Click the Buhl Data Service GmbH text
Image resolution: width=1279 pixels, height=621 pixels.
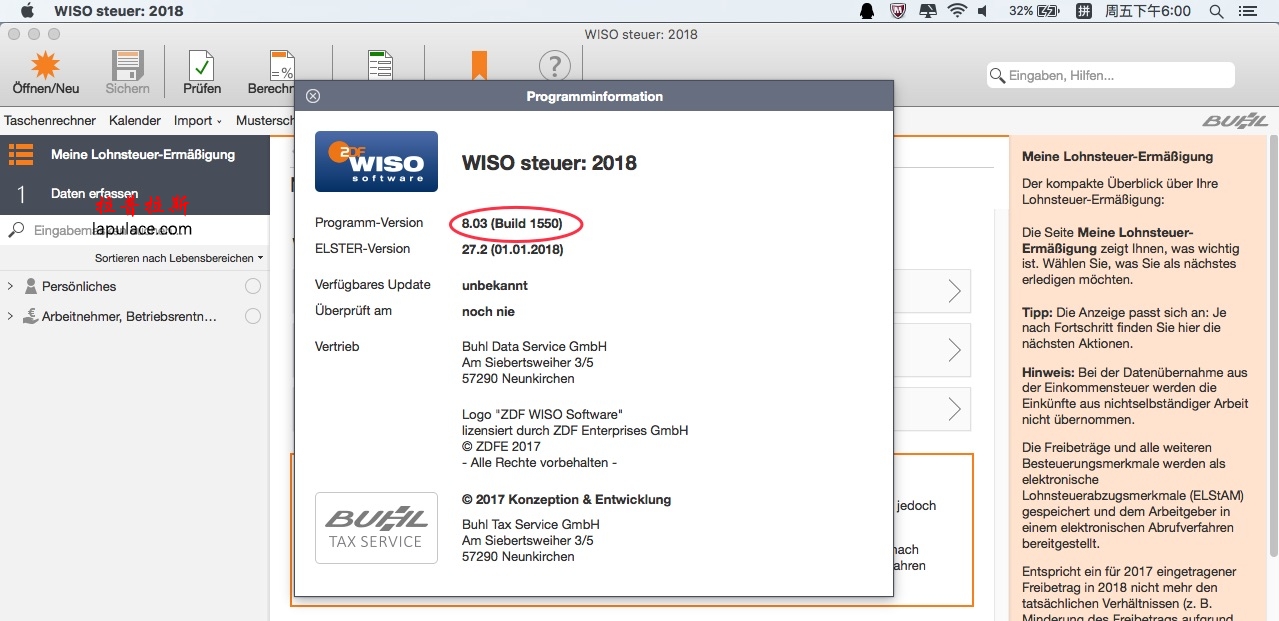(534, 347)
